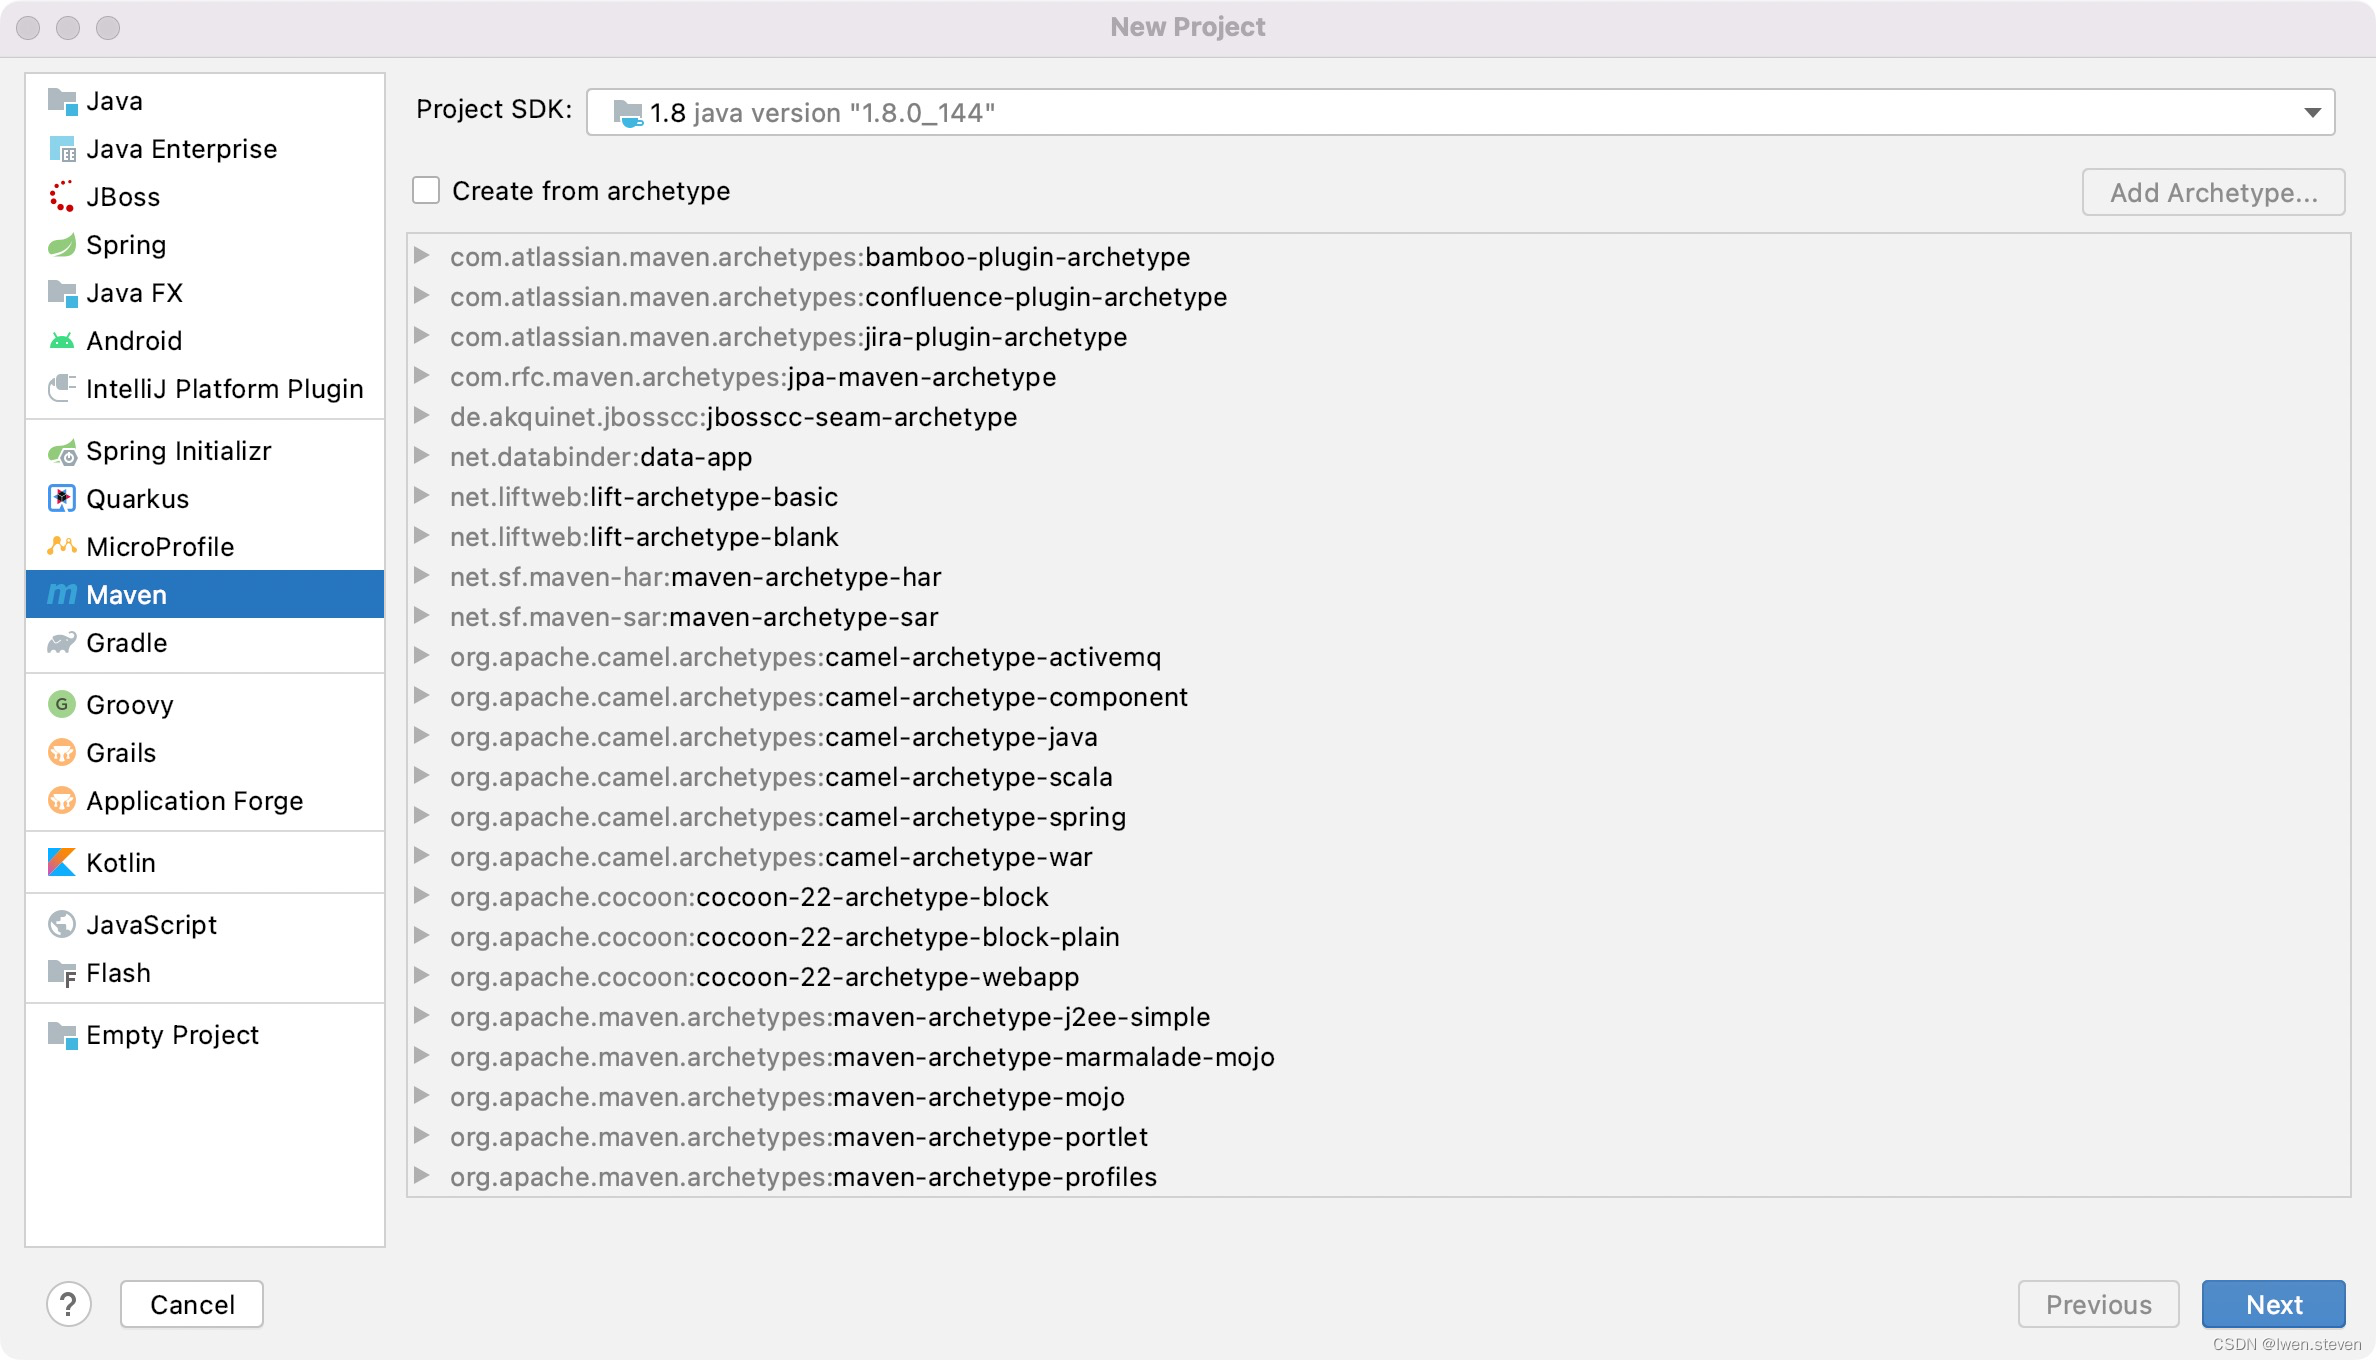
Task: Select camel-archetype-spring row text
Action: pyautogui.click(x=788, y=817)
